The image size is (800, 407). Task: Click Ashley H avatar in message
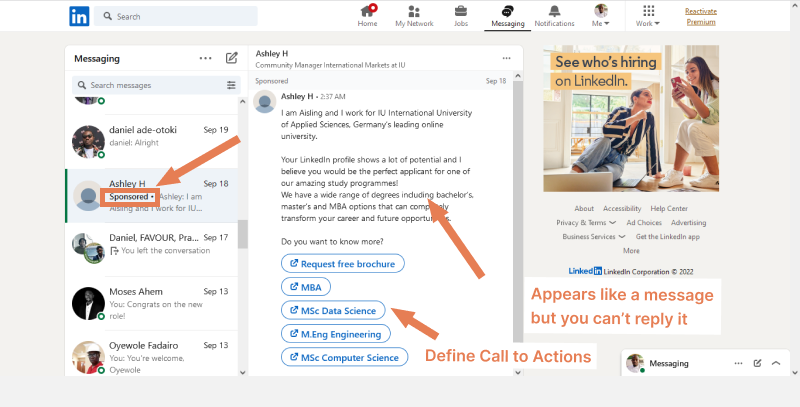click(x=265, y=101)
